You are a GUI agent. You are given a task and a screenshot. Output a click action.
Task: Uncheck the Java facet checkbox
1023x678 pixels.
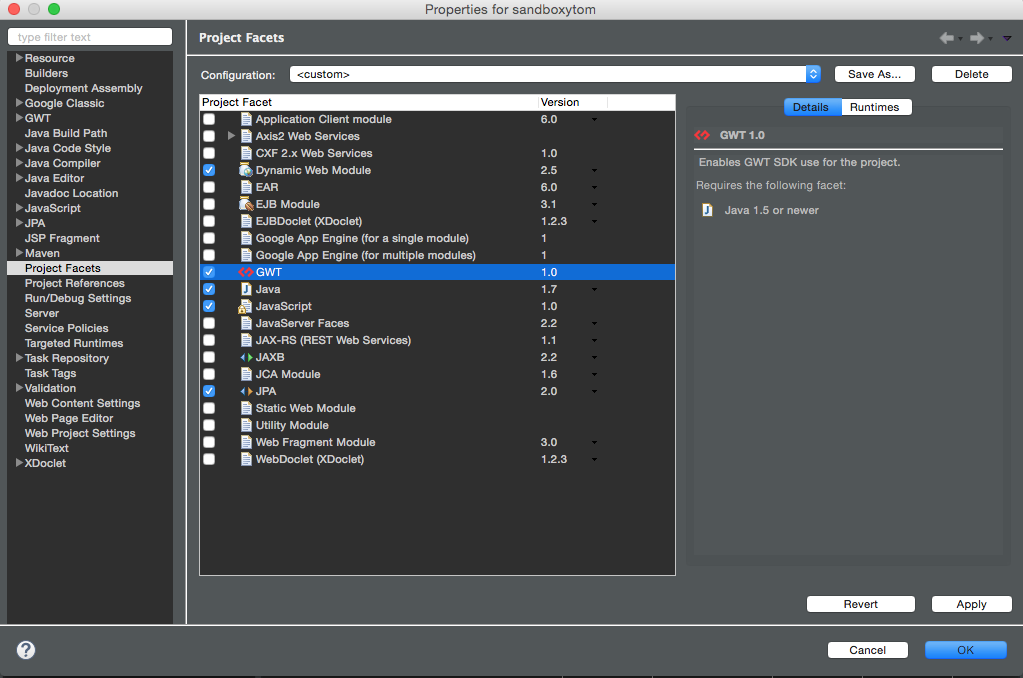coord(209,289)
